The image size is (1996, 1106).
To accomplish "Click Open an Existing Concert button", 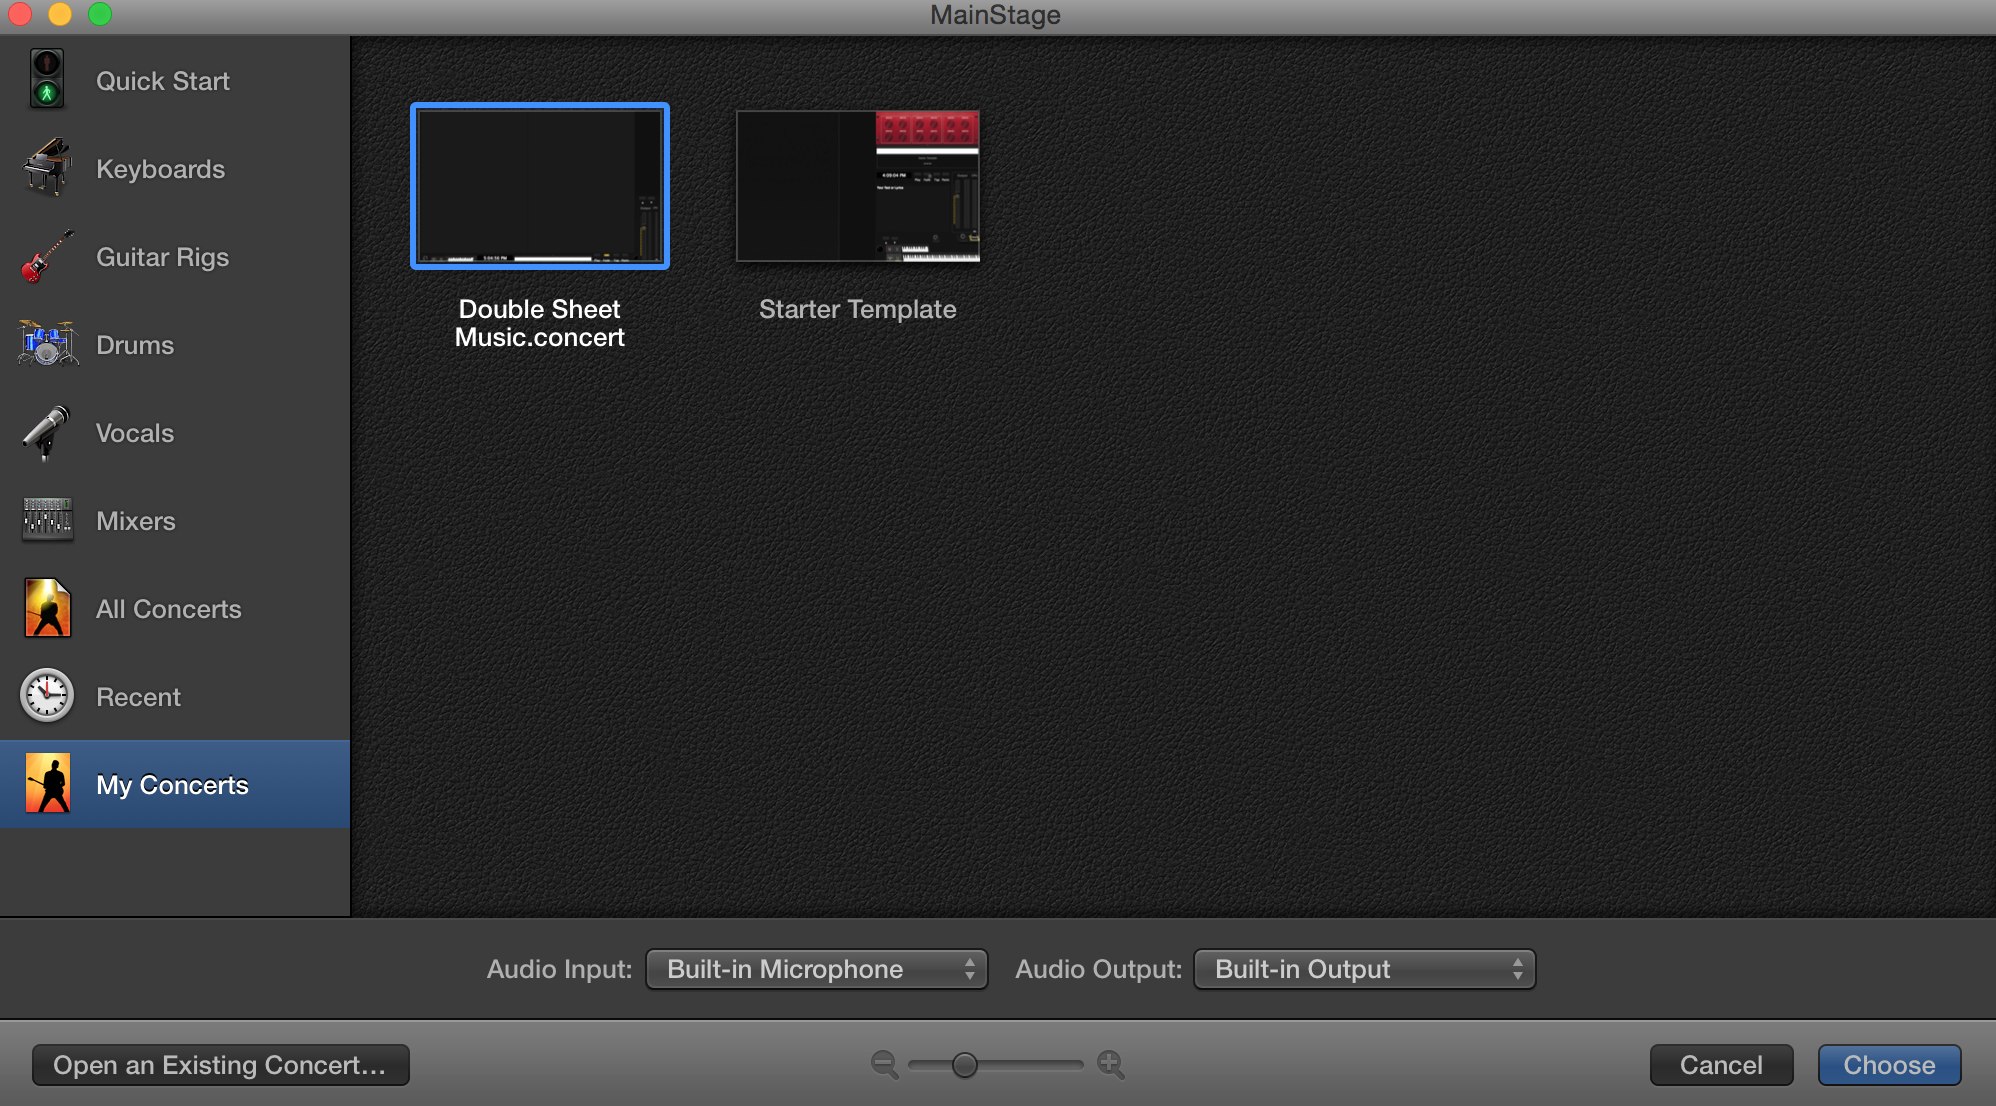I will [x=221, y=1065].
